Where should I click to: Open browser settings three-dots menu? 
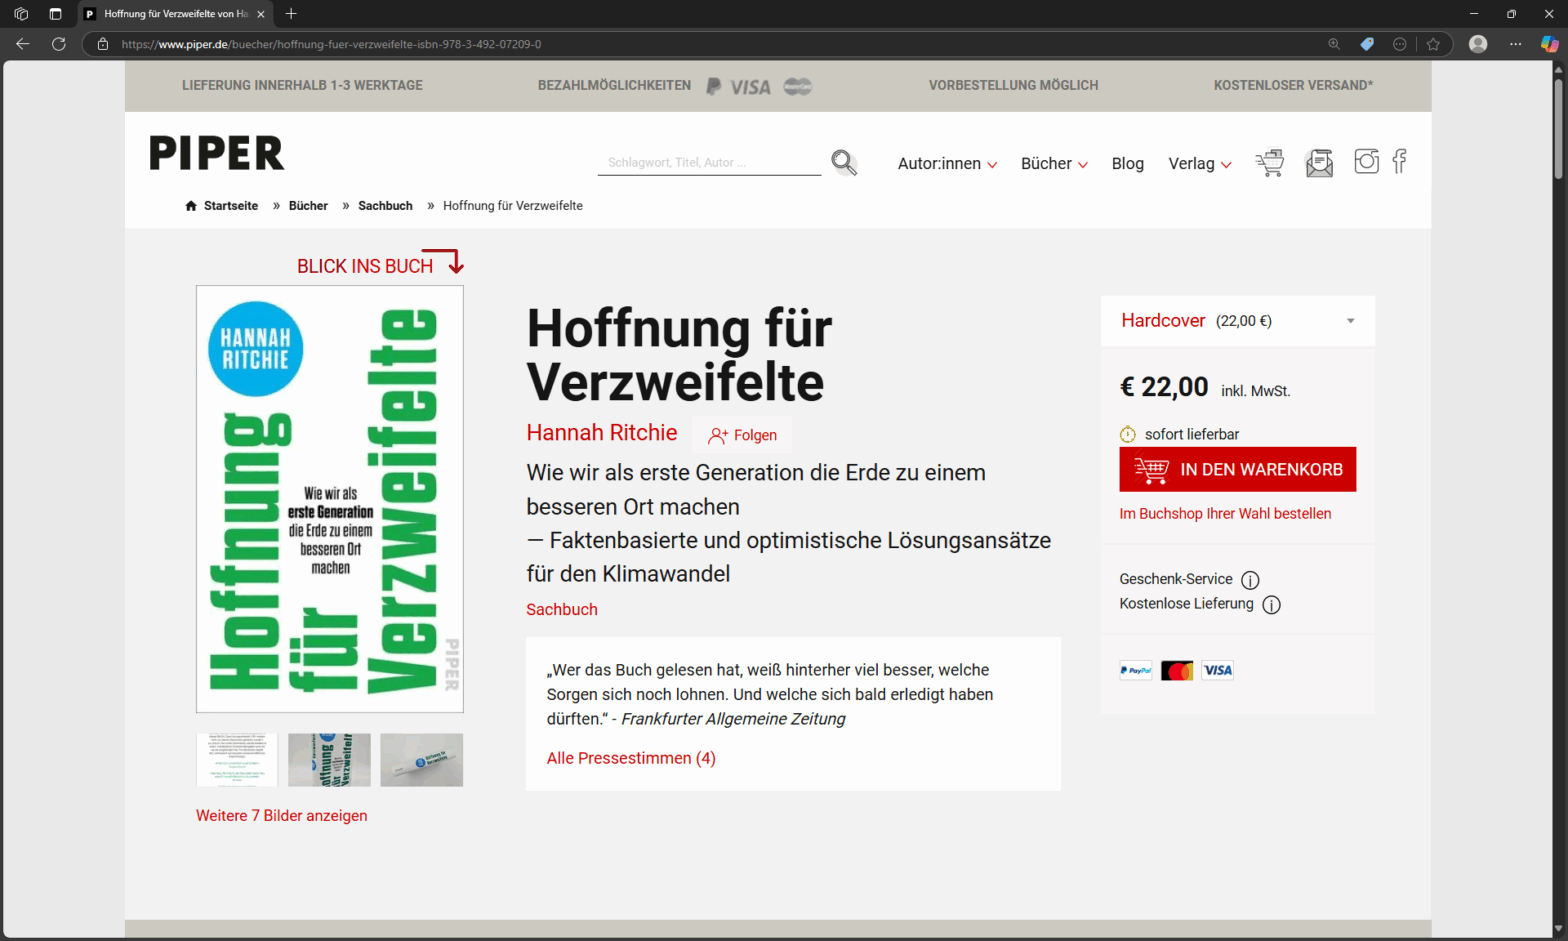pyautogui.click(x=1516, y=44)
